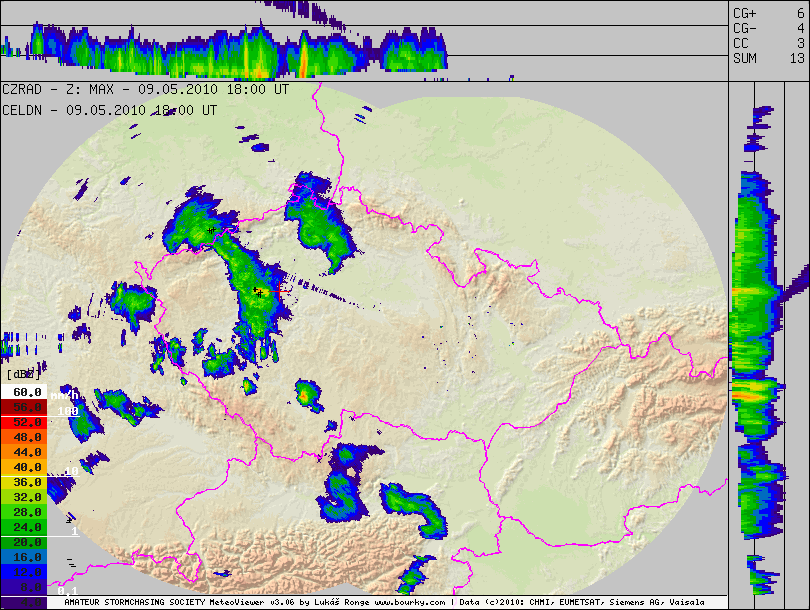
Task: Click the red crosshair marker on the map
Action: tap(279, 292)
